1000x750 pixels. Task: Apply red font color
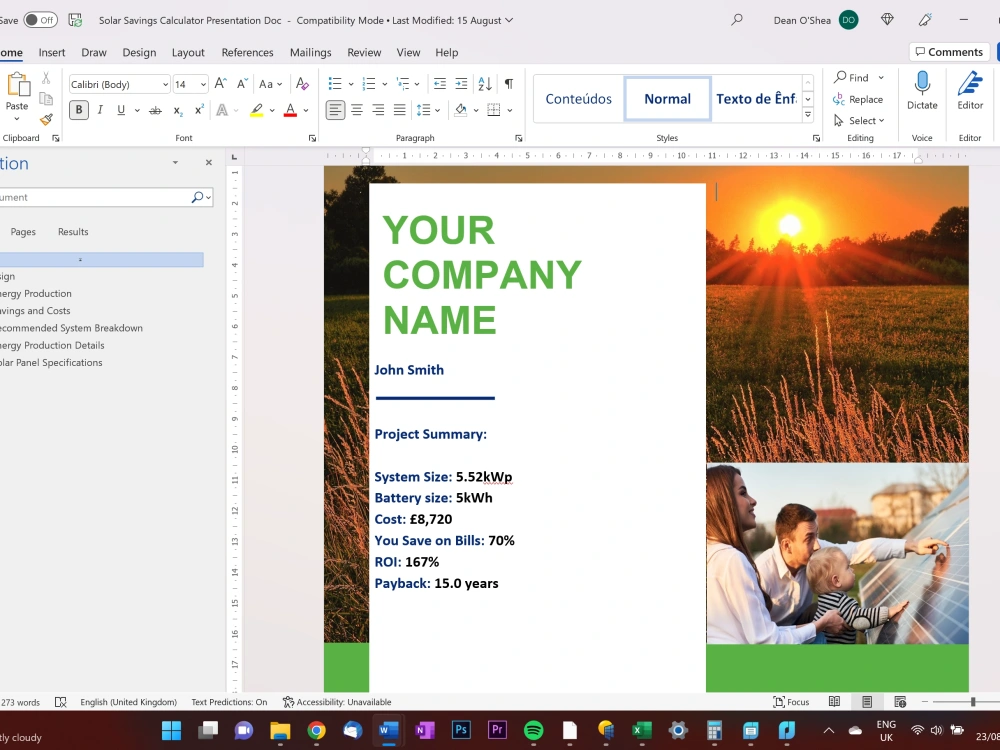[290, 110]
